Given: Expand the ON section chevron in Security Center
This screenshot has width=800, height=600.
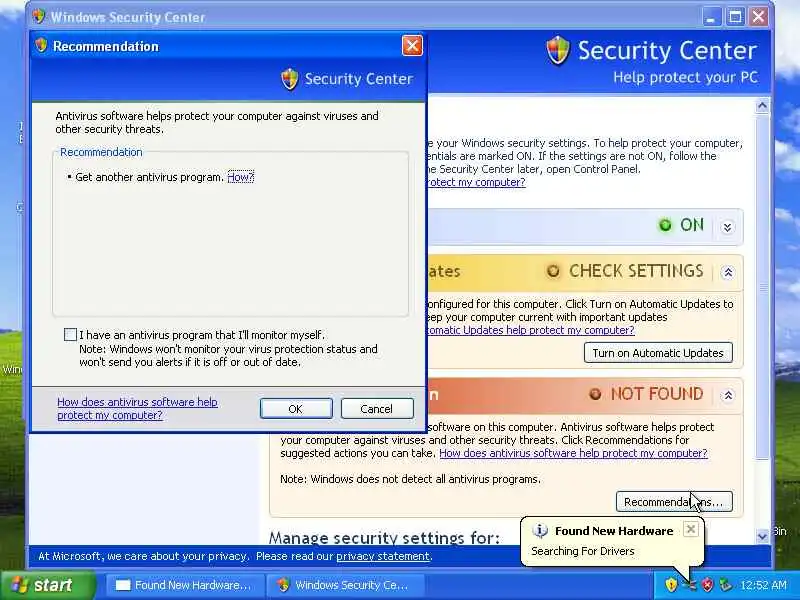Looking at the screenshot, I should point(728,227).
